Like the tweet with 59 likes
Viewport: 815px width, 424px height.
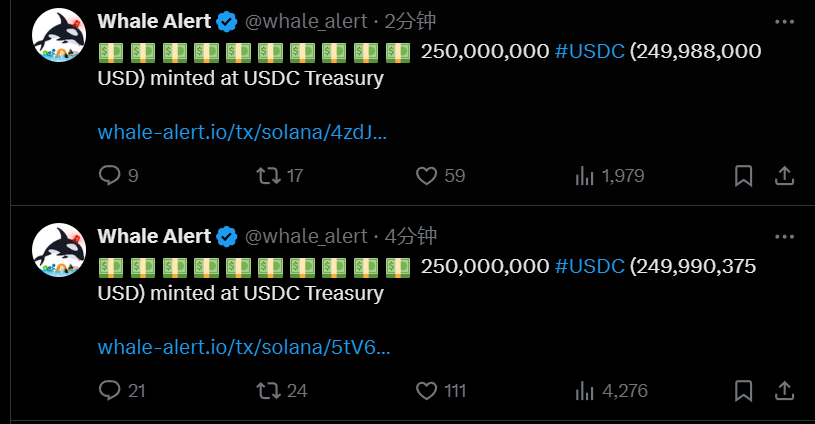(x=427, y=176)
